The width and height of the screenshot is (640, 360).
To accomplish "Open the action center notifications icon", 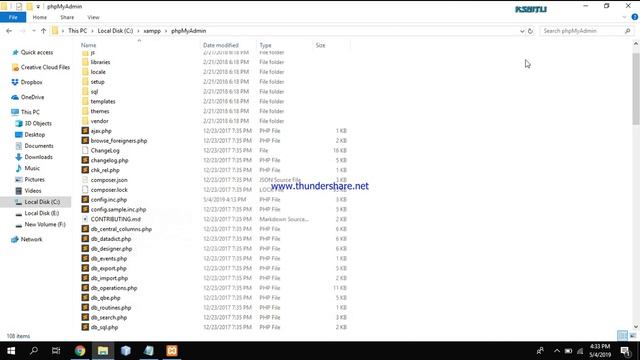I will [625, 351].
